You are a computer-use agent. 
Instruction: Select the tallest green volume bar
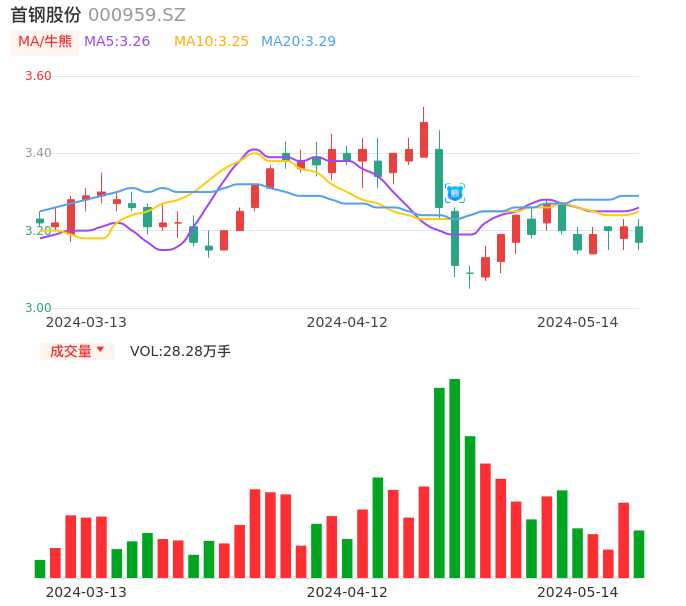pos(455,478)
